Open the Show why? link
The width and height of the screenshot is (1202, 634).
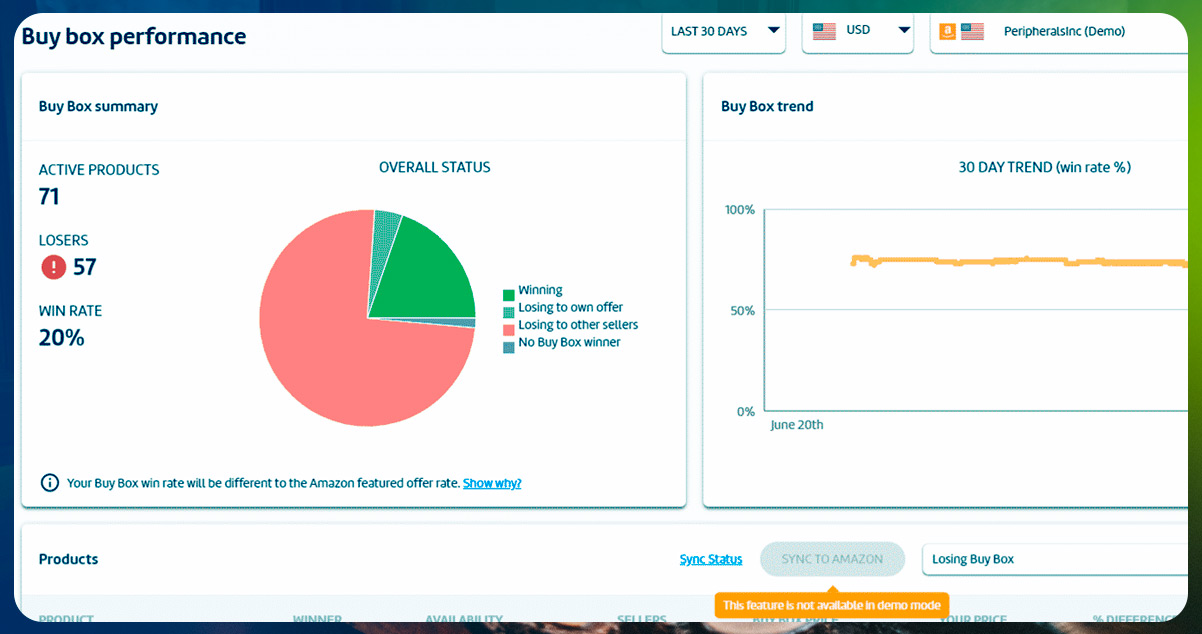[492, 483]
